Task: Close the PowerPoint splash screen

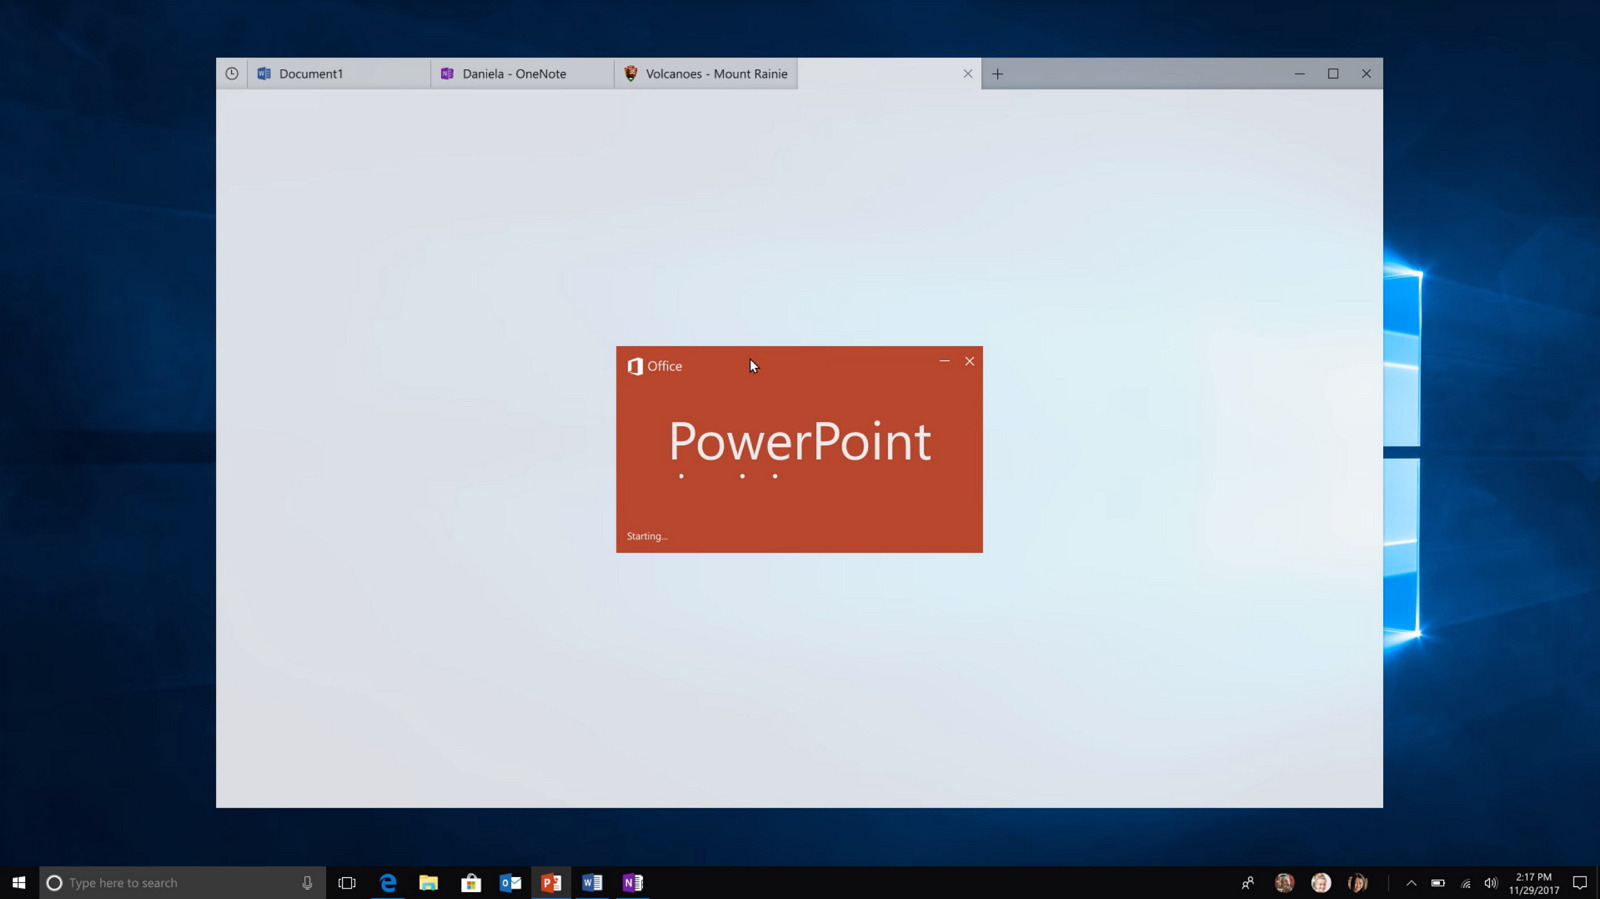Action: pos(969,361)
